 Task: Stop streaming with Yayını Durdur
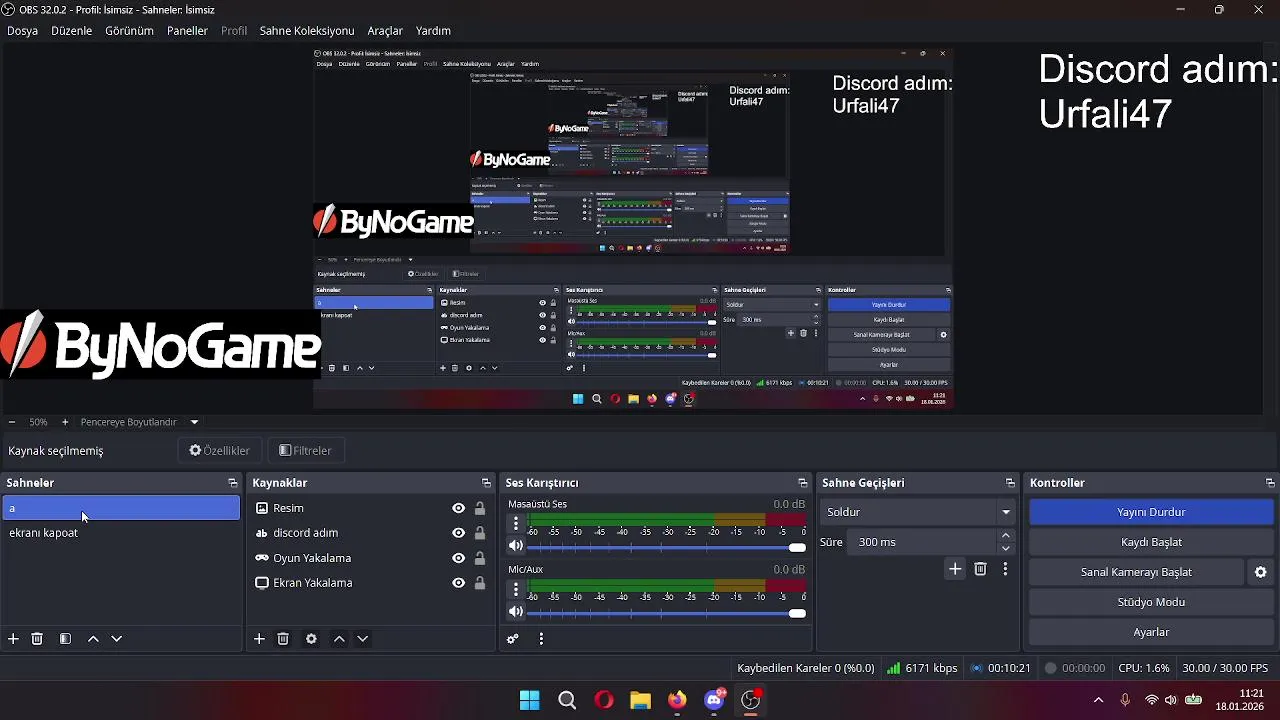[1151, 512]
